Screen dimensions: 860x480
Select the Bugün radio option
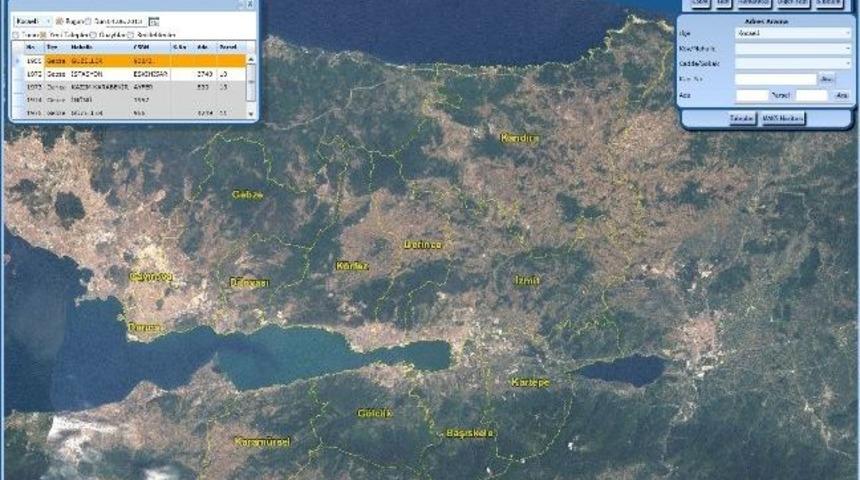click(59, 21)
